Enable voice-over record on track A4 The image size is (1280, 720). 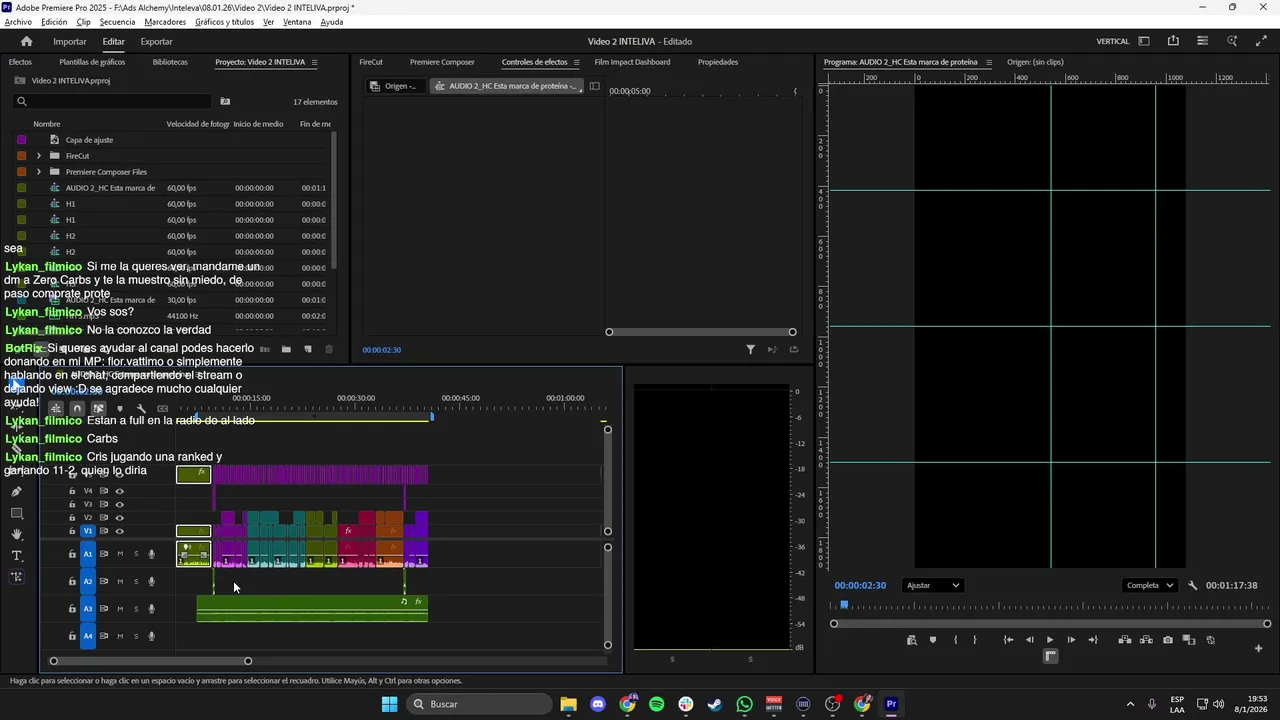(x=152, y=636)
